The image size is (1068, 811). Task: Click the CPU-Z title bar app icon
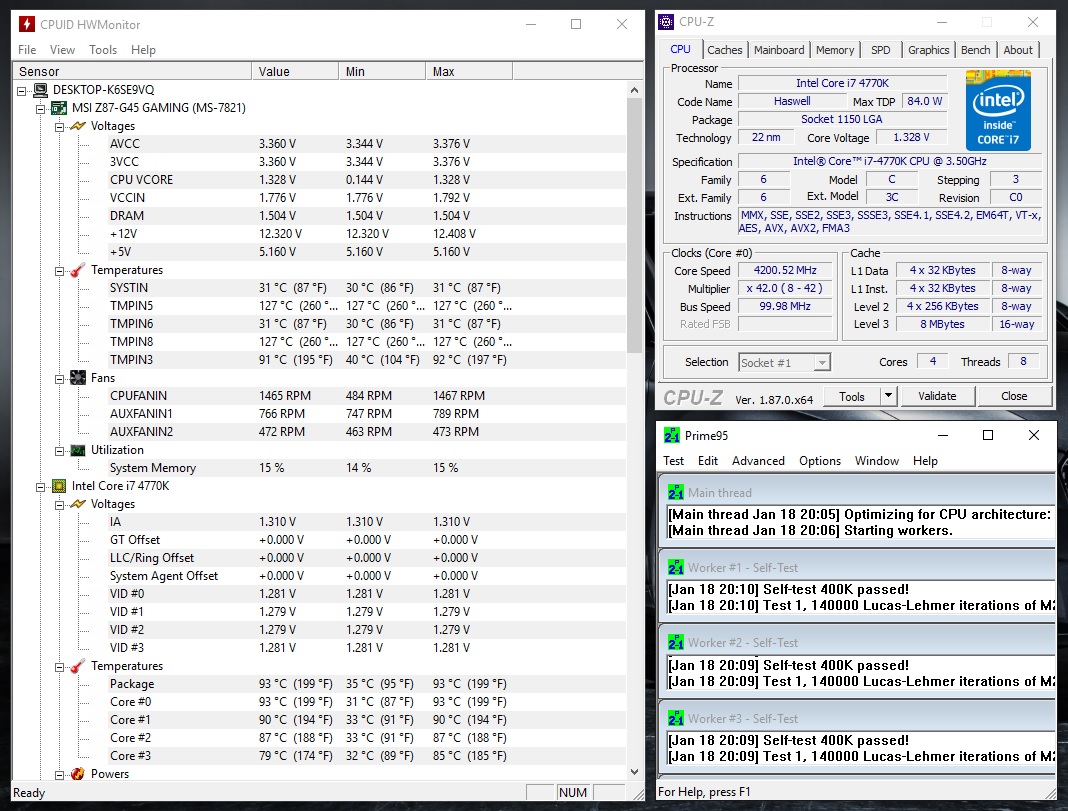(x=665, y=22)
